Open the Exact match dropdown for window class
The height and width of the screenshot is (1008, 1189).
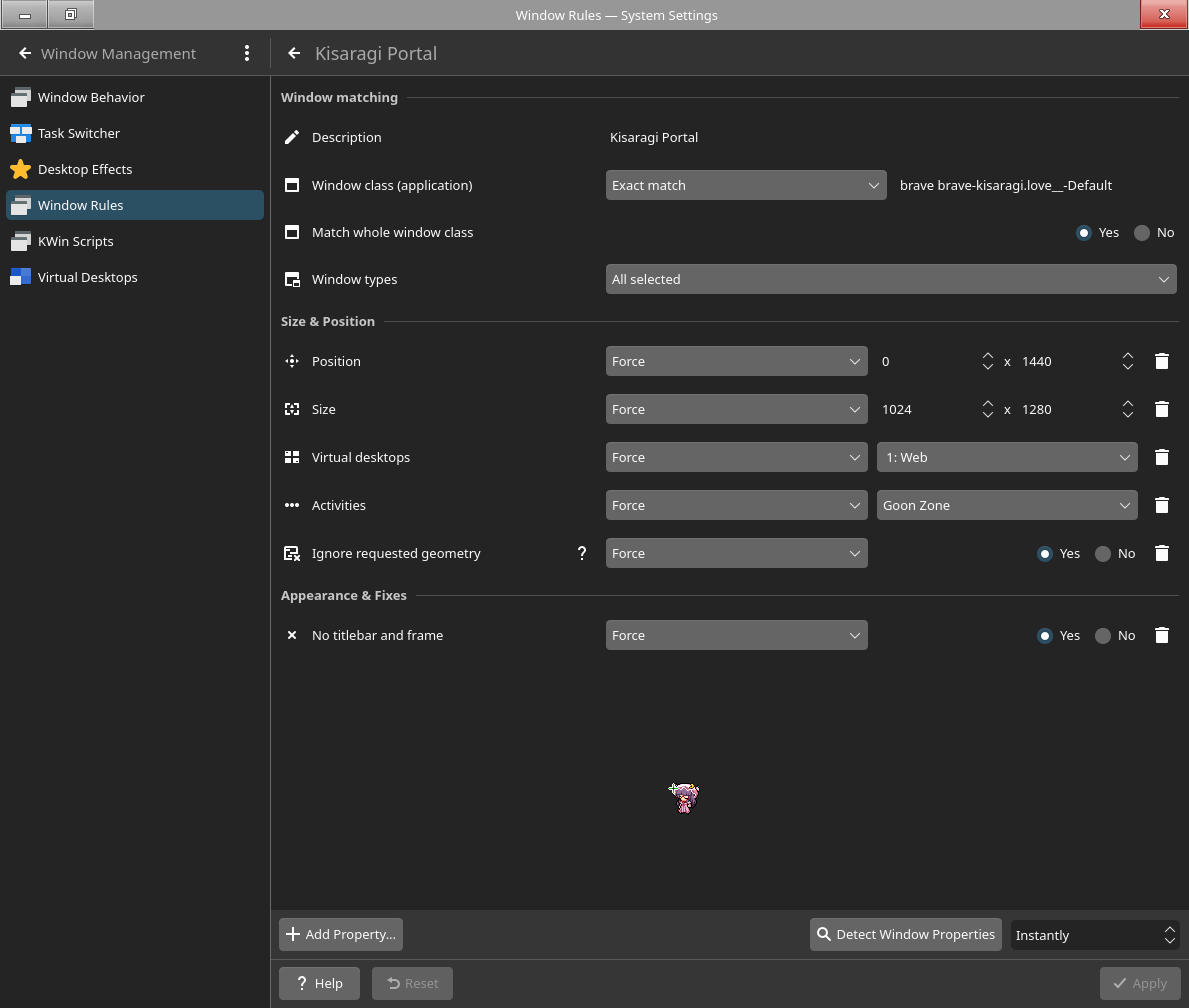(x=746, y=185)
